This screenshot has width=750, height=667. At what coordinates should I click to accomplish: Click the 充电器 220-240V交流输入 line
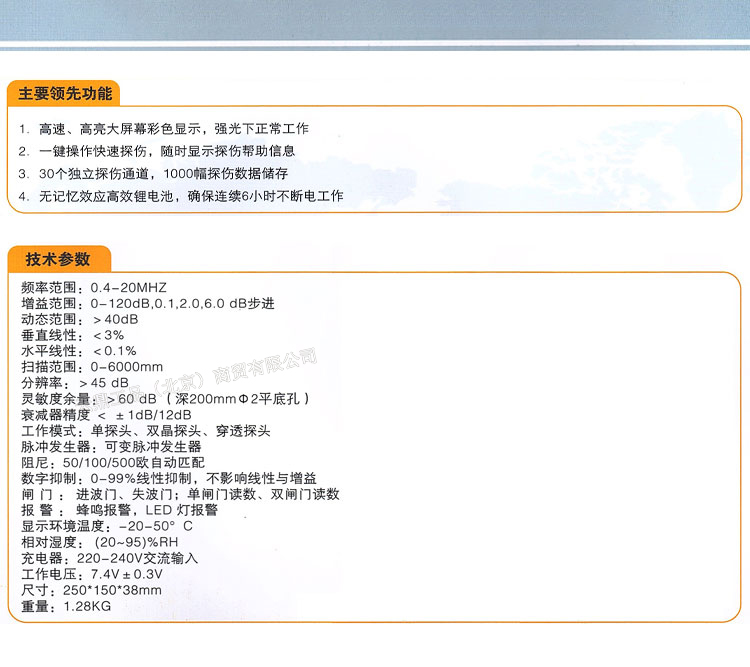click(x=110, y=558)
